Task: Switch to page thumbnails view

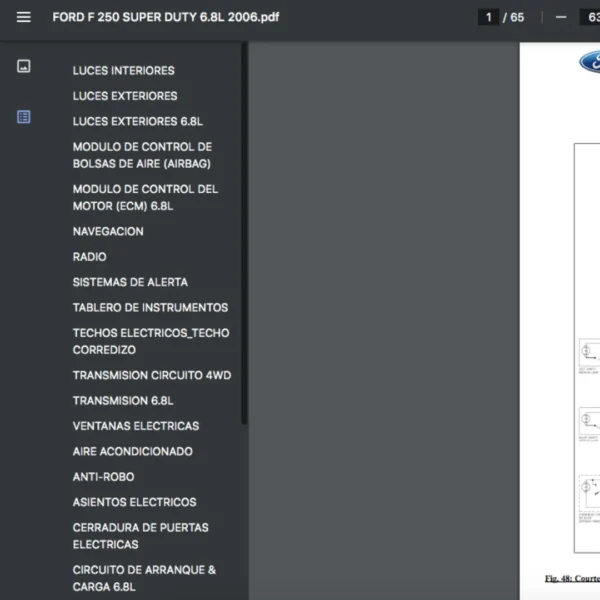Action: coord(24,66)
